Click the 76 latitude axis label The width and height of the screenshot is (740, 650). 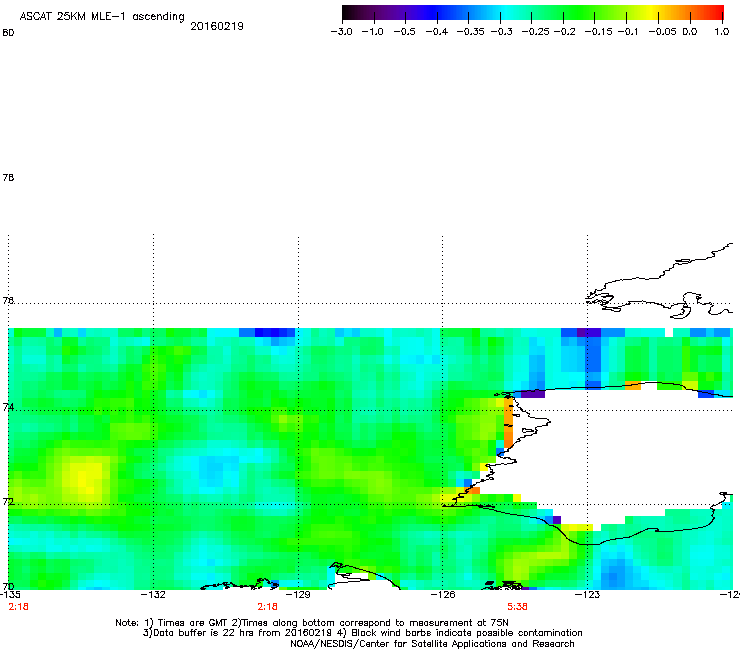(x=8, y=301)
